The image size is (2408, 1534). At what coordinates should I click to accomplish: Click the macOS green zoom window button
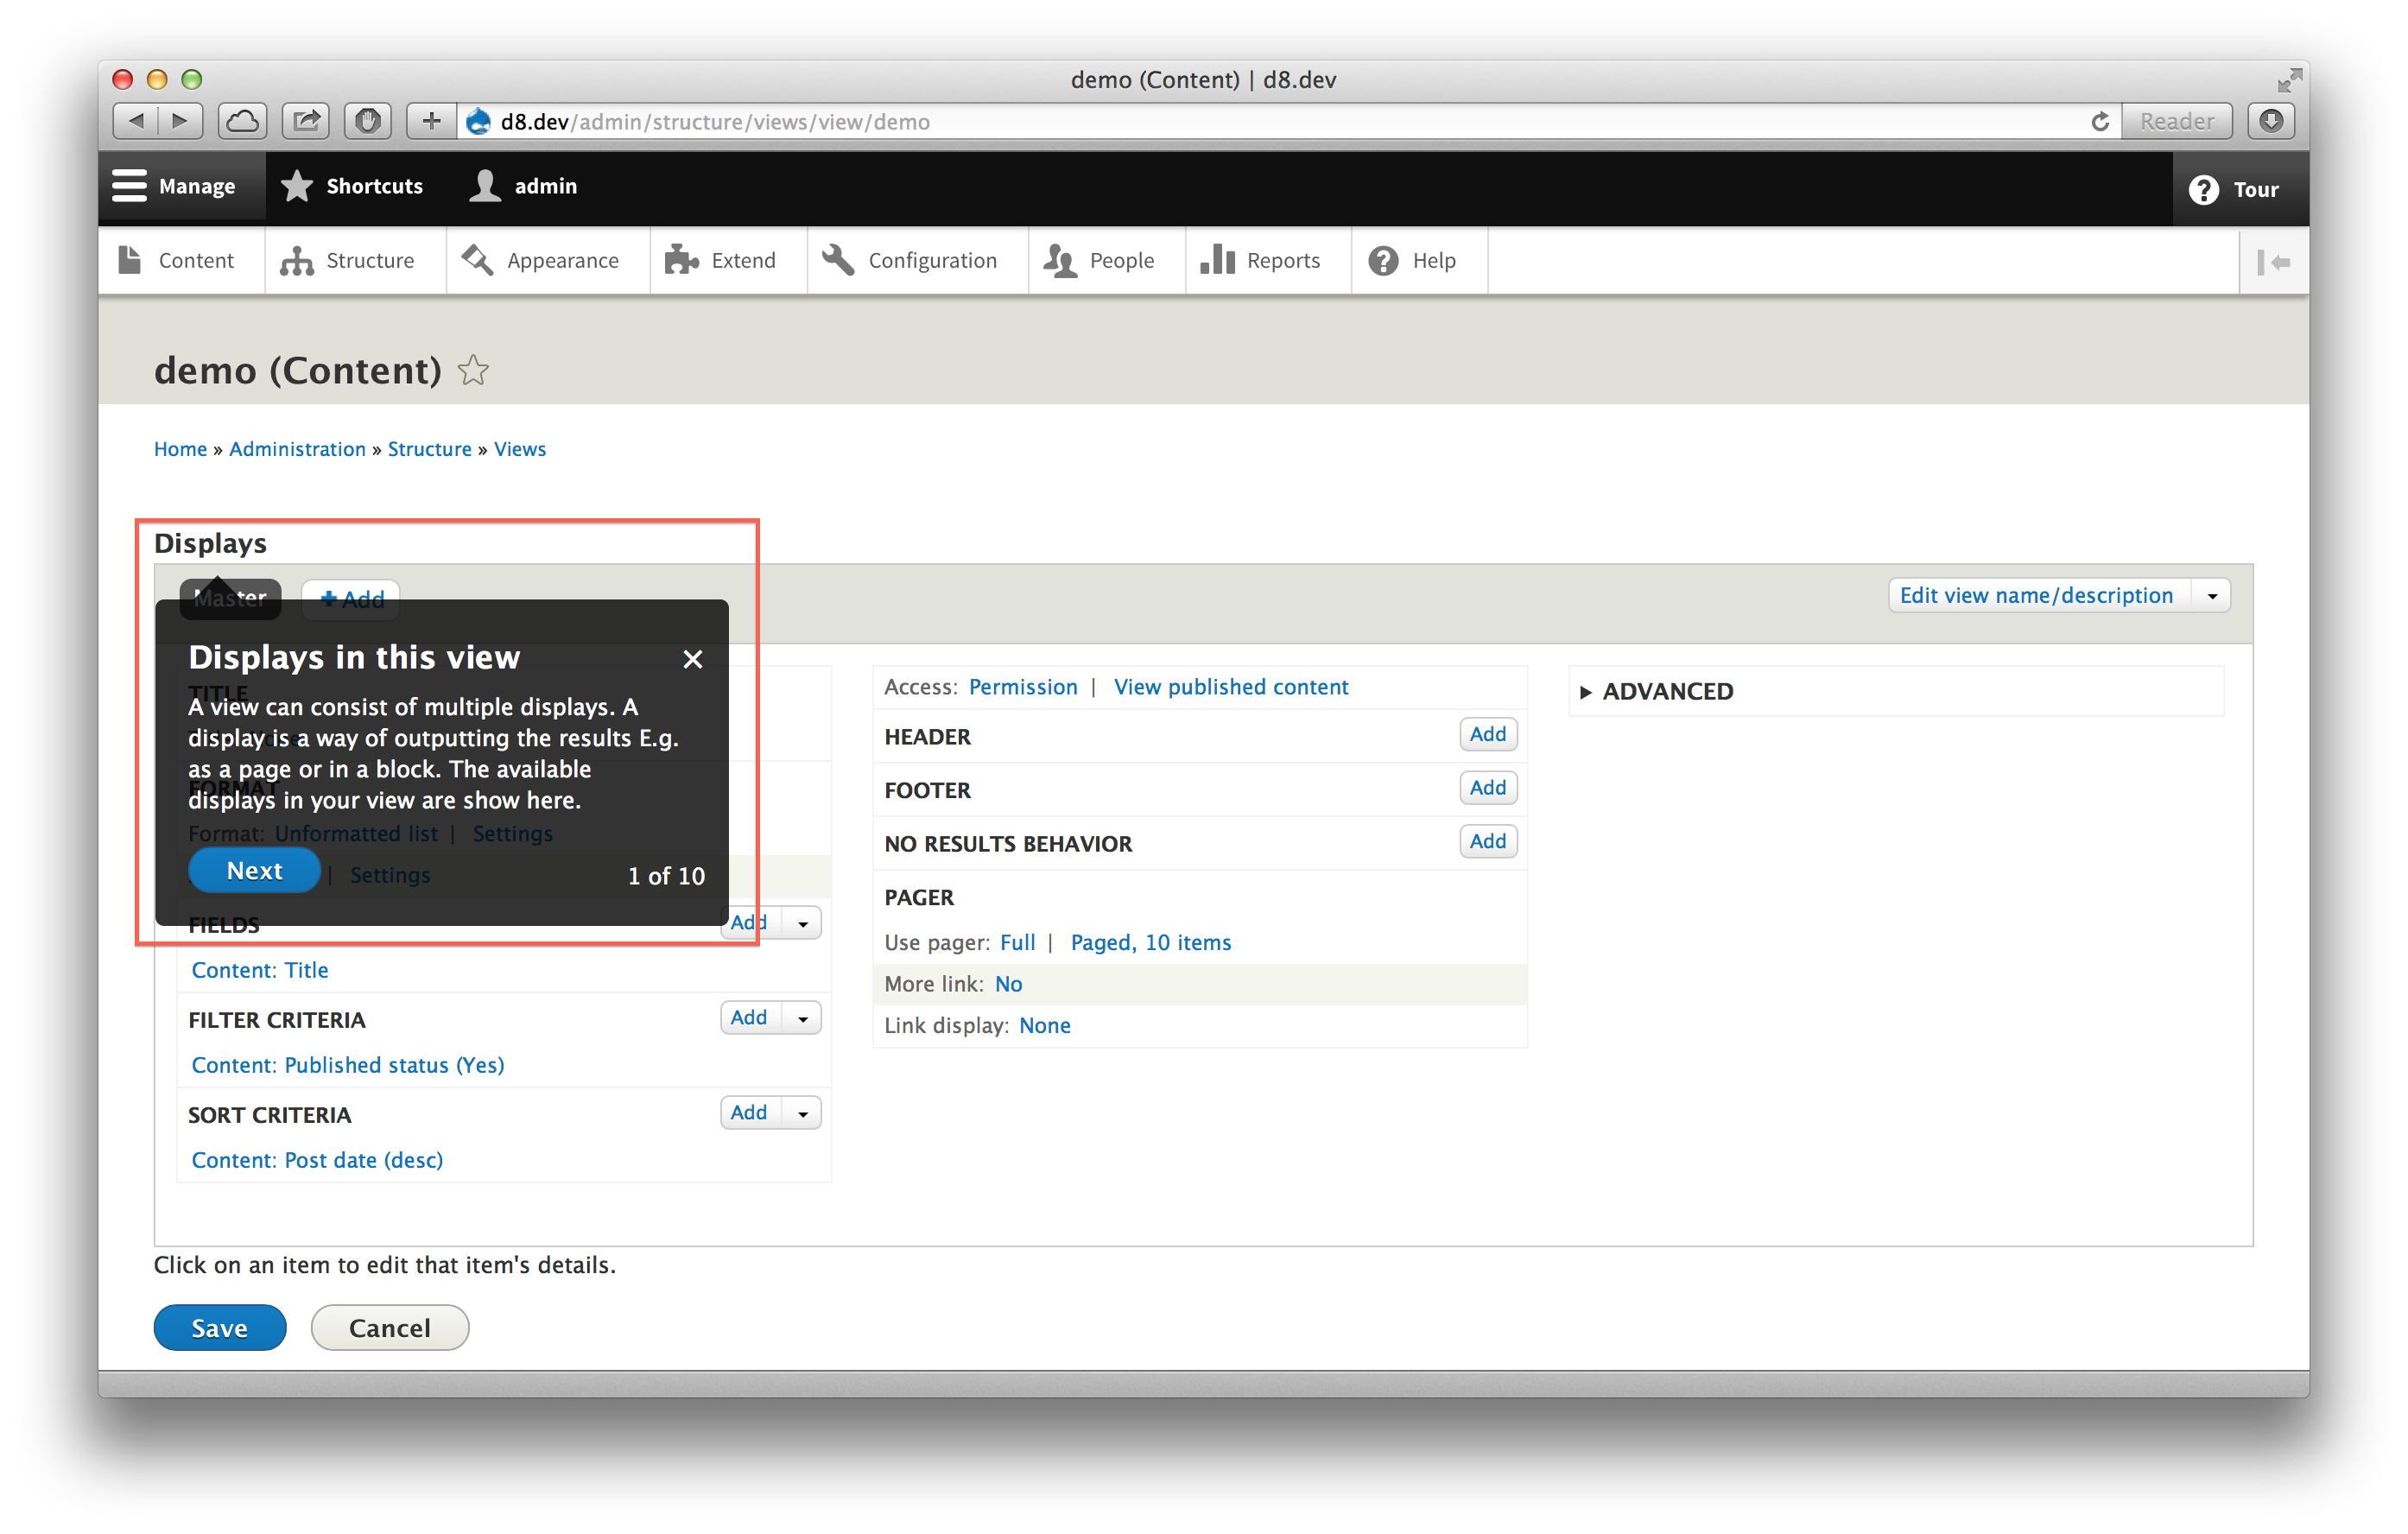[x=192, y=79]
